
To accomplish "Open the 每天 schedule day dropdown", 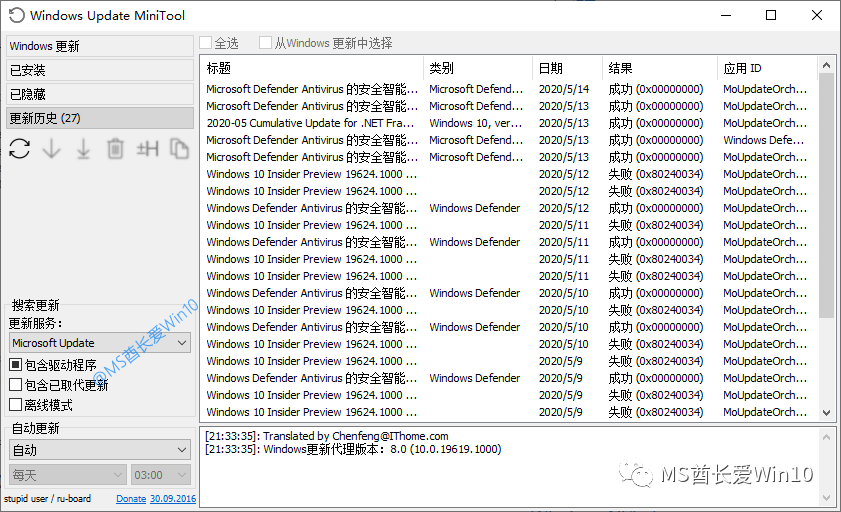I will [68, 475].
